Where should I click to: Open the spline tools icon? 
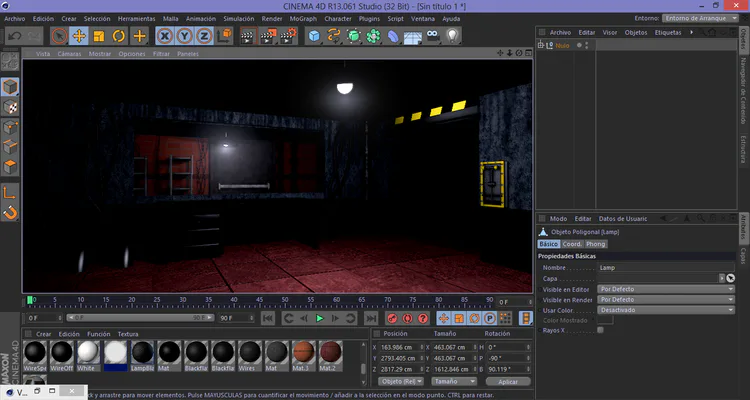tap(333, 36)
